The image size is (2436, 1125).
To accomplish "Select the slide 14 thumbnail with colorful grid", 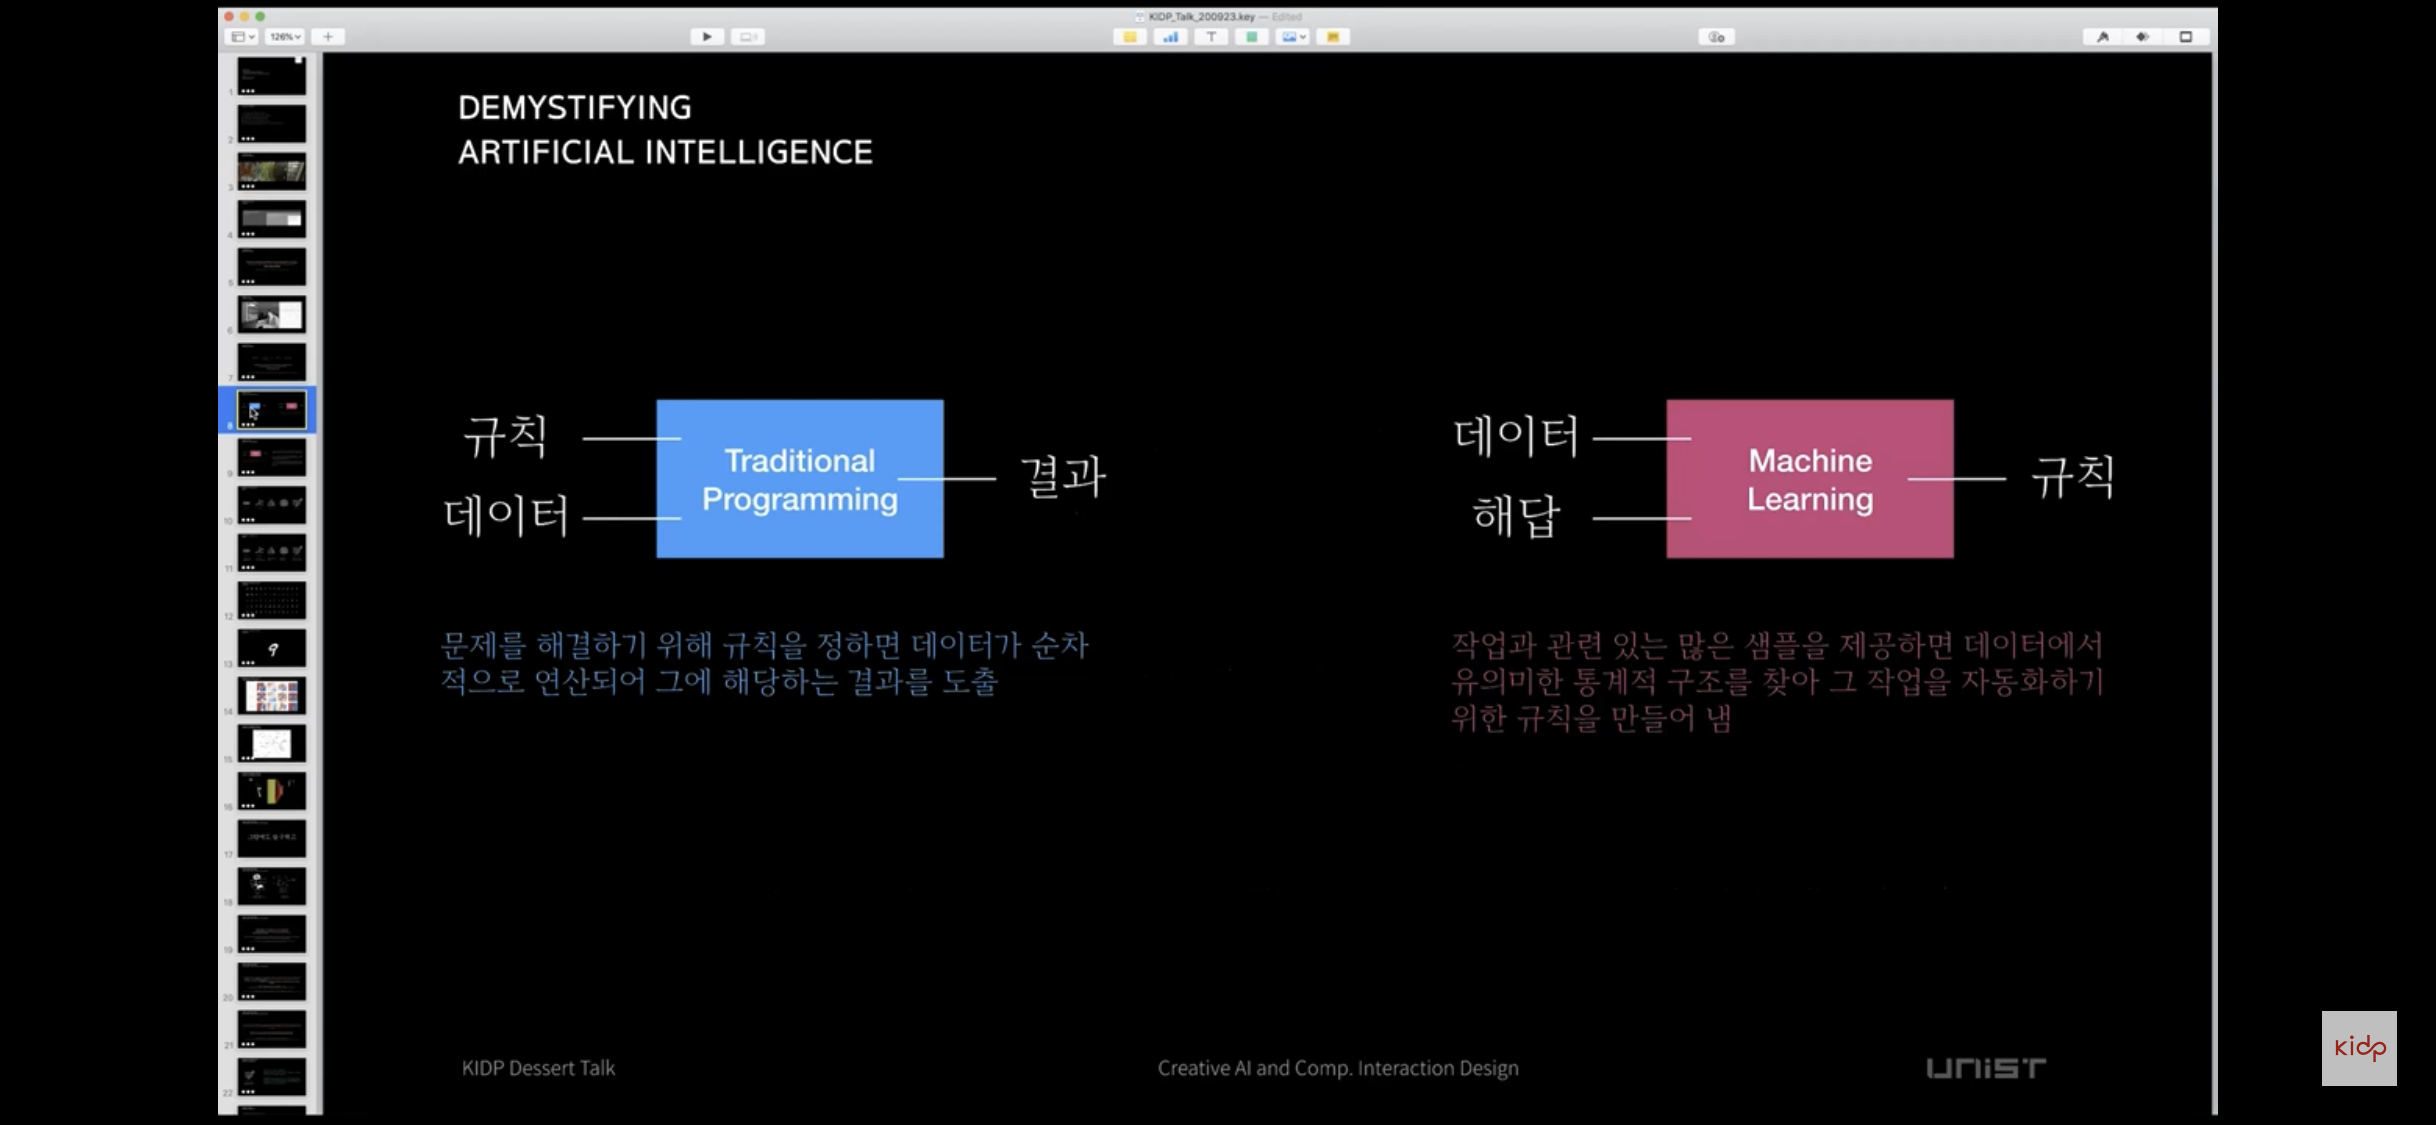I will point(272,695).
